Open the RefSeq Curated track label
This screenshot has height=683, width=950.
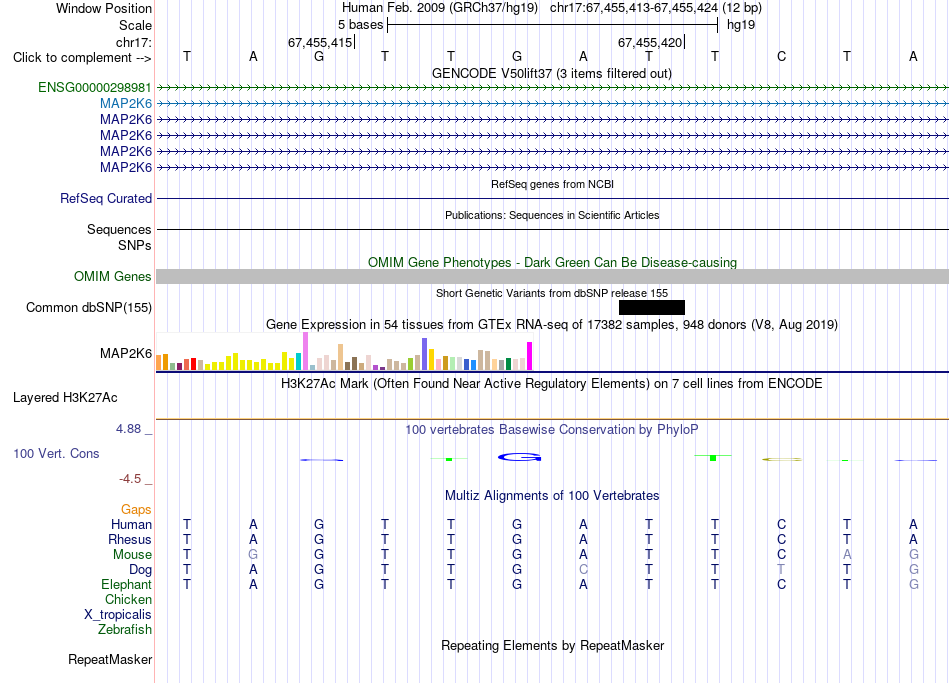(106, 198)
